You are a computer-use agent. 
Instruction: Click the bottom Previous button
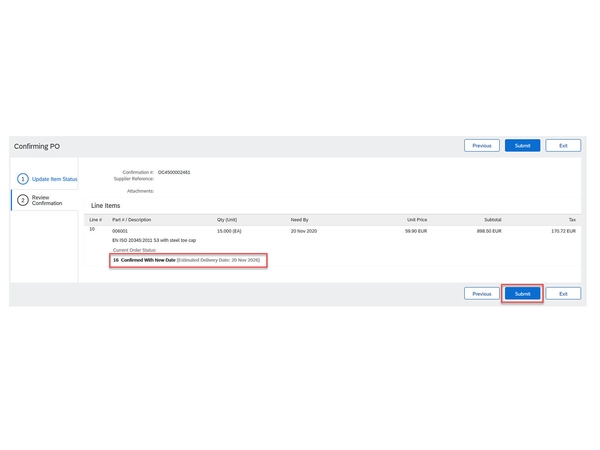click(x=481, y=294)
